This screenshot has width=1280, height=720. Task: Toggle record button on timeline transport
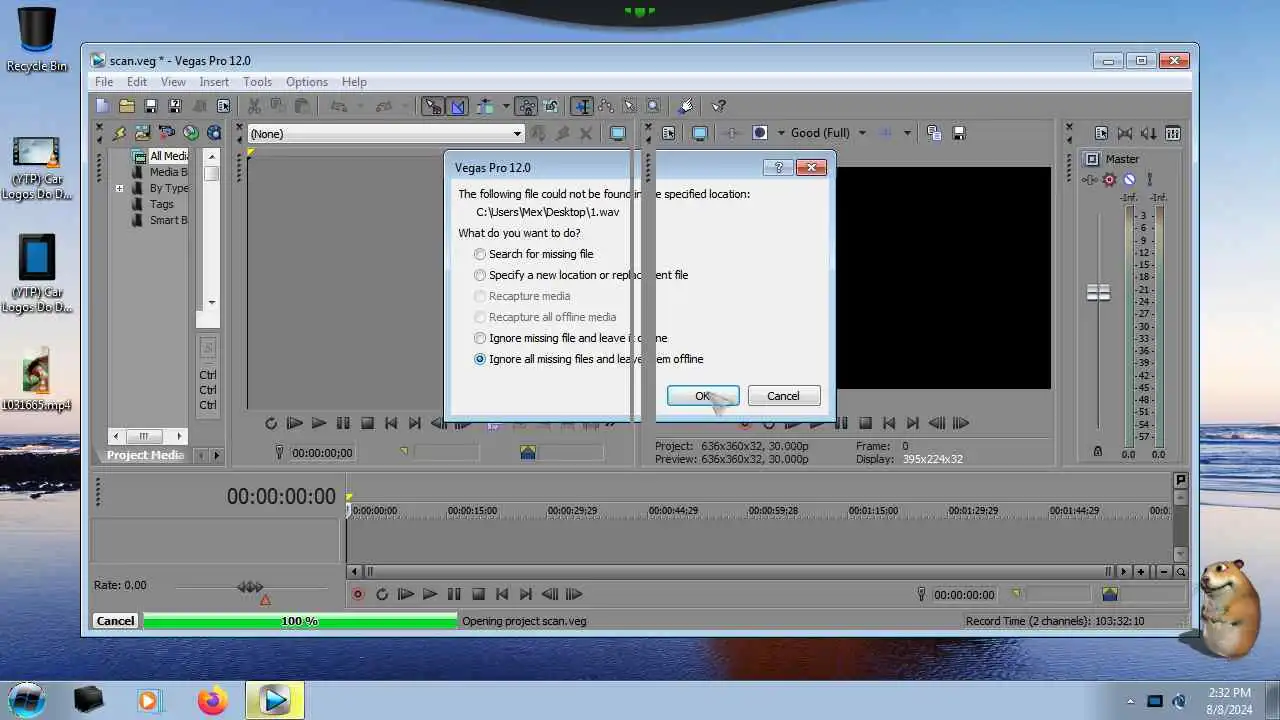pos(358,594)
